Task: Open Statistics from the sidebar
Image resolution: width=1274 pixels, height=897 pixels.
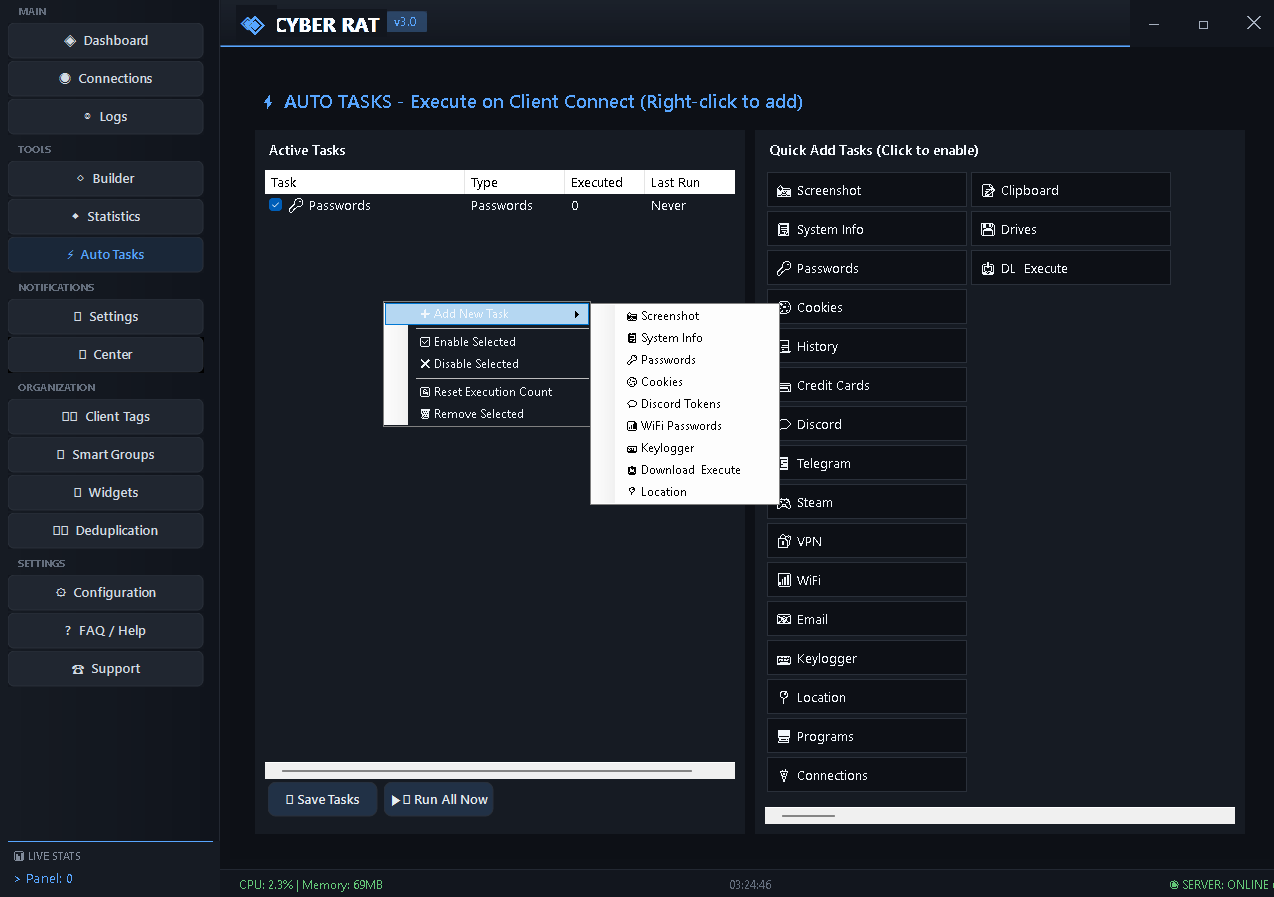Action: (106, 217)
